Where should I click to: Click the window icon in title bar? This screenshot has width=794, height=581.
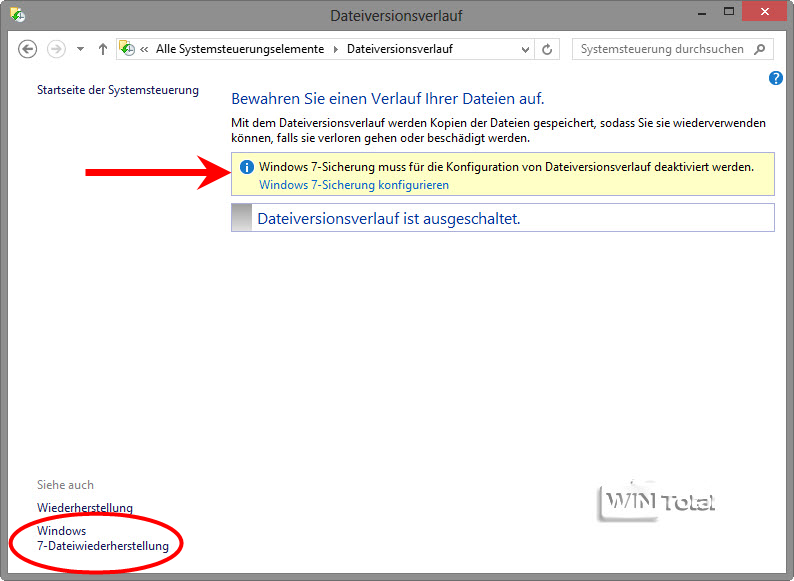coord(18,15)
